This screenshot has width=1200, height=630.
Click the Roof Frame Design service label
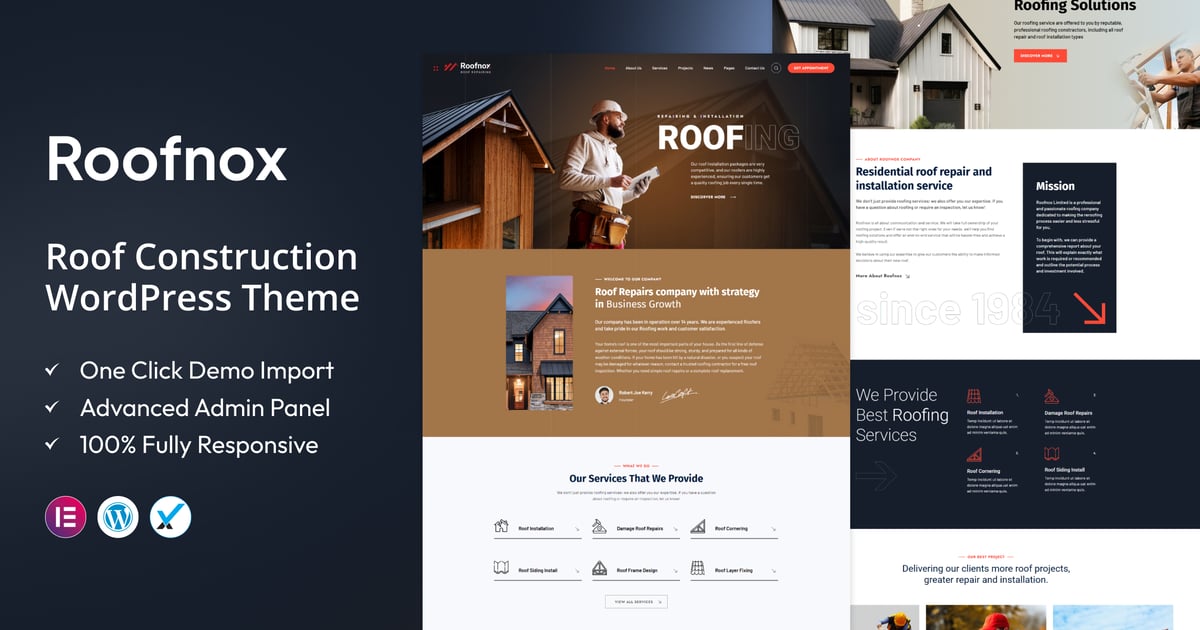637,570
